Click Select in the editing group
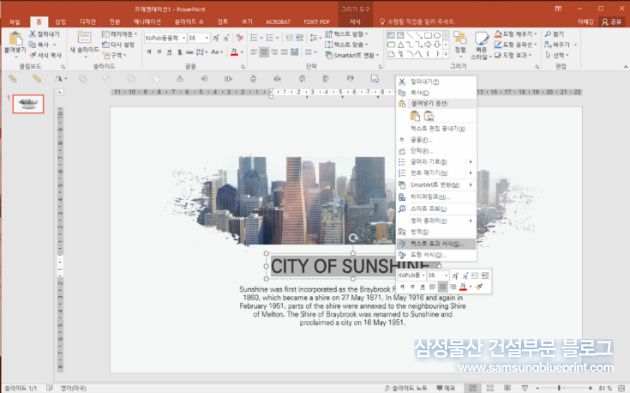The image size is (630, 393). click(556, 55)
